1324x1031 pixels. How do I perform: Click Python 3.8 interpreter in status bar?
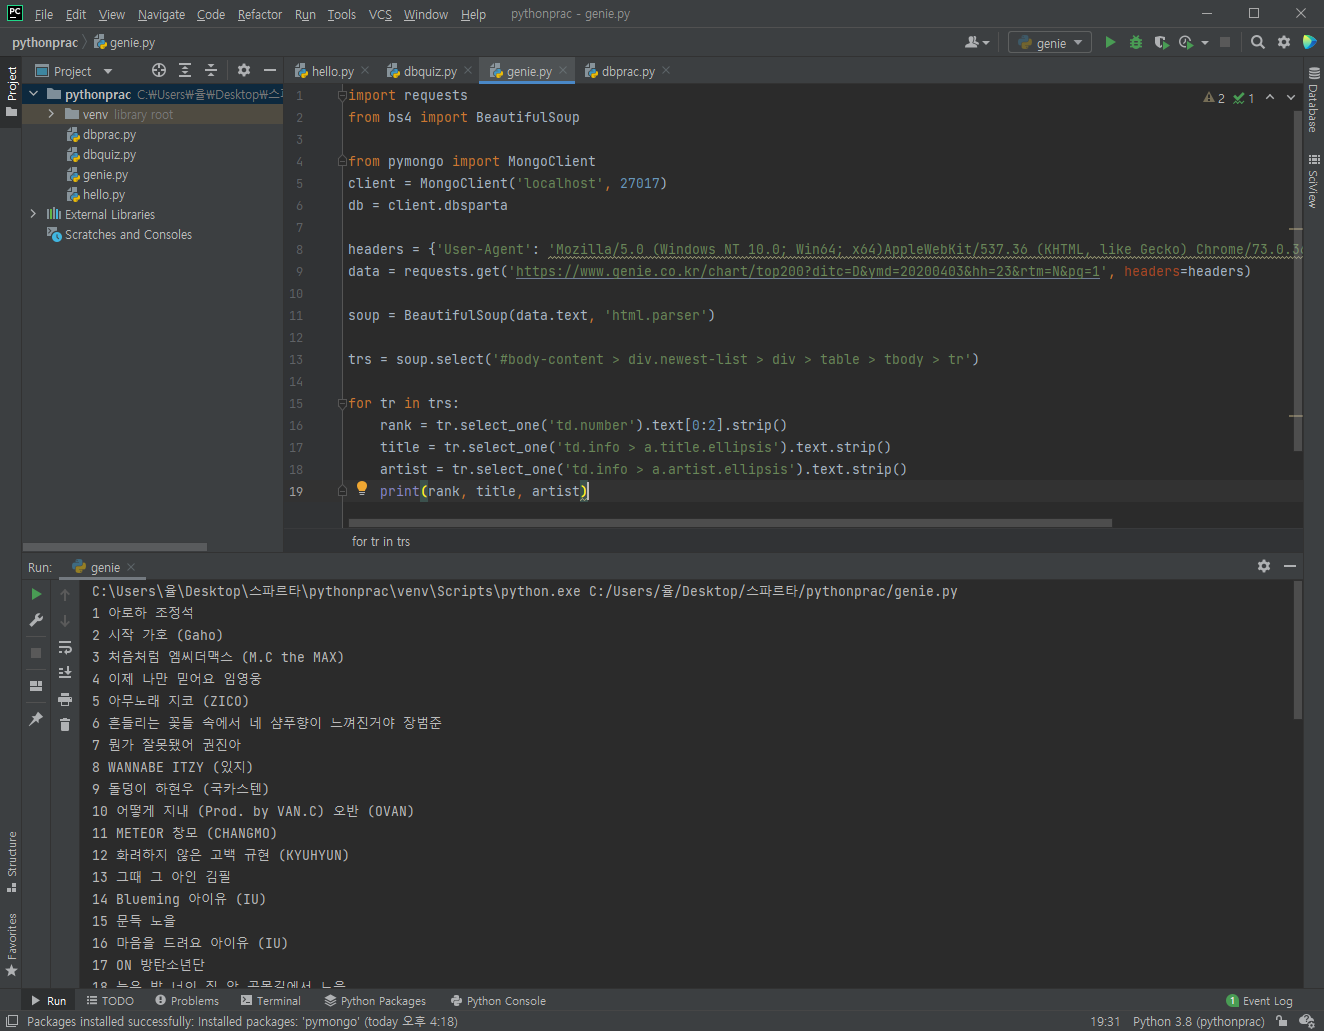pyautogui.click(x=1198, y=1021)
